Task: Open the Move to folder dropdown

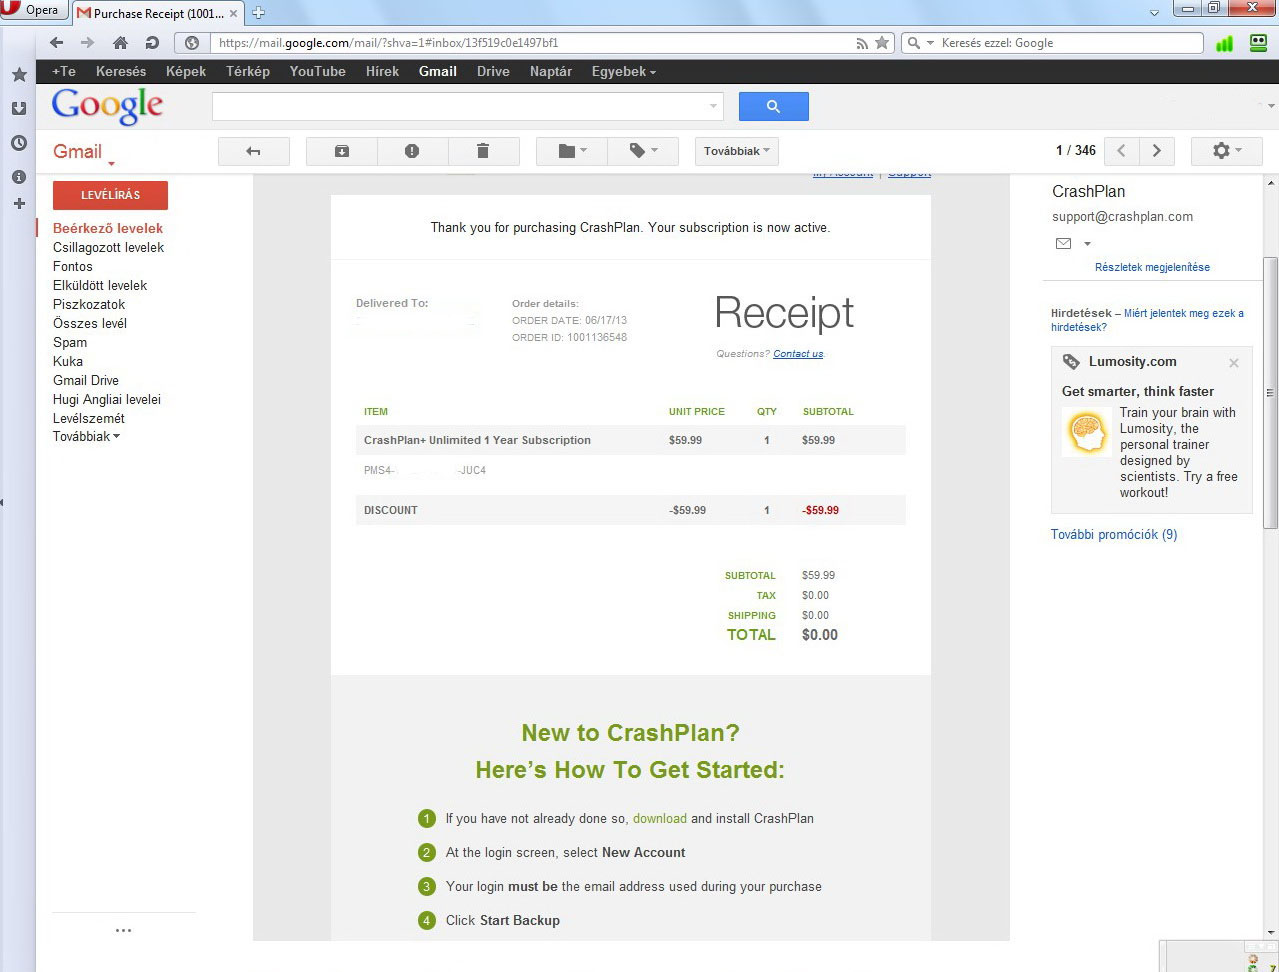Action: (x=572, y=151)
